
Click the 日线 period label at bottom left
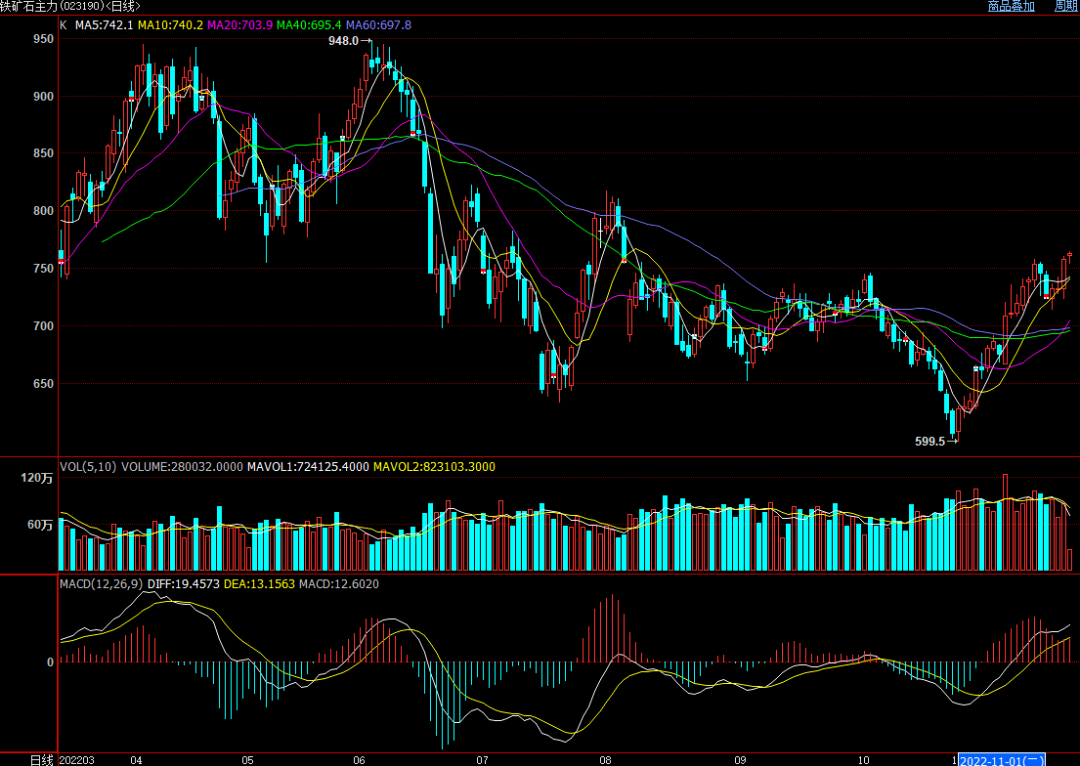[40, 760]
